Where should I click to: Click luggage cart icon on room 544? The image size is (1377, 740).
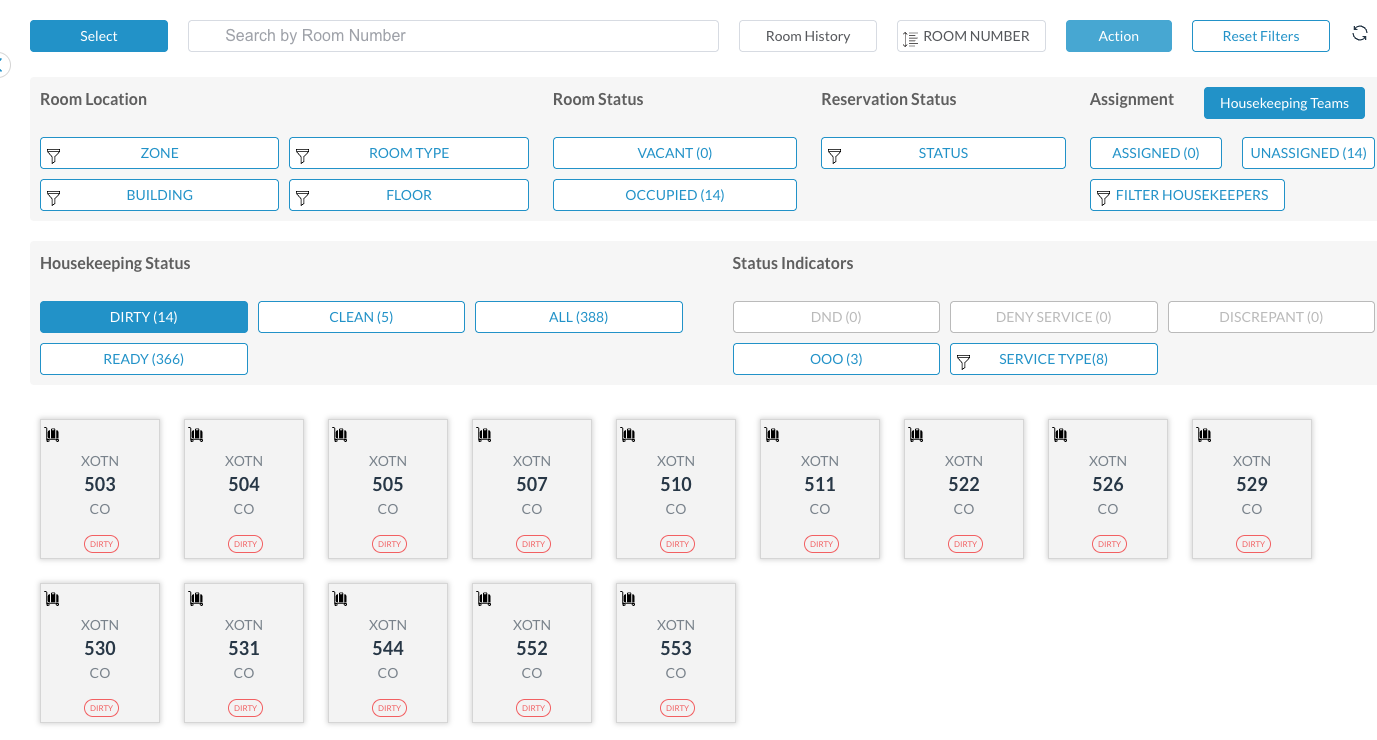point(341,598)
